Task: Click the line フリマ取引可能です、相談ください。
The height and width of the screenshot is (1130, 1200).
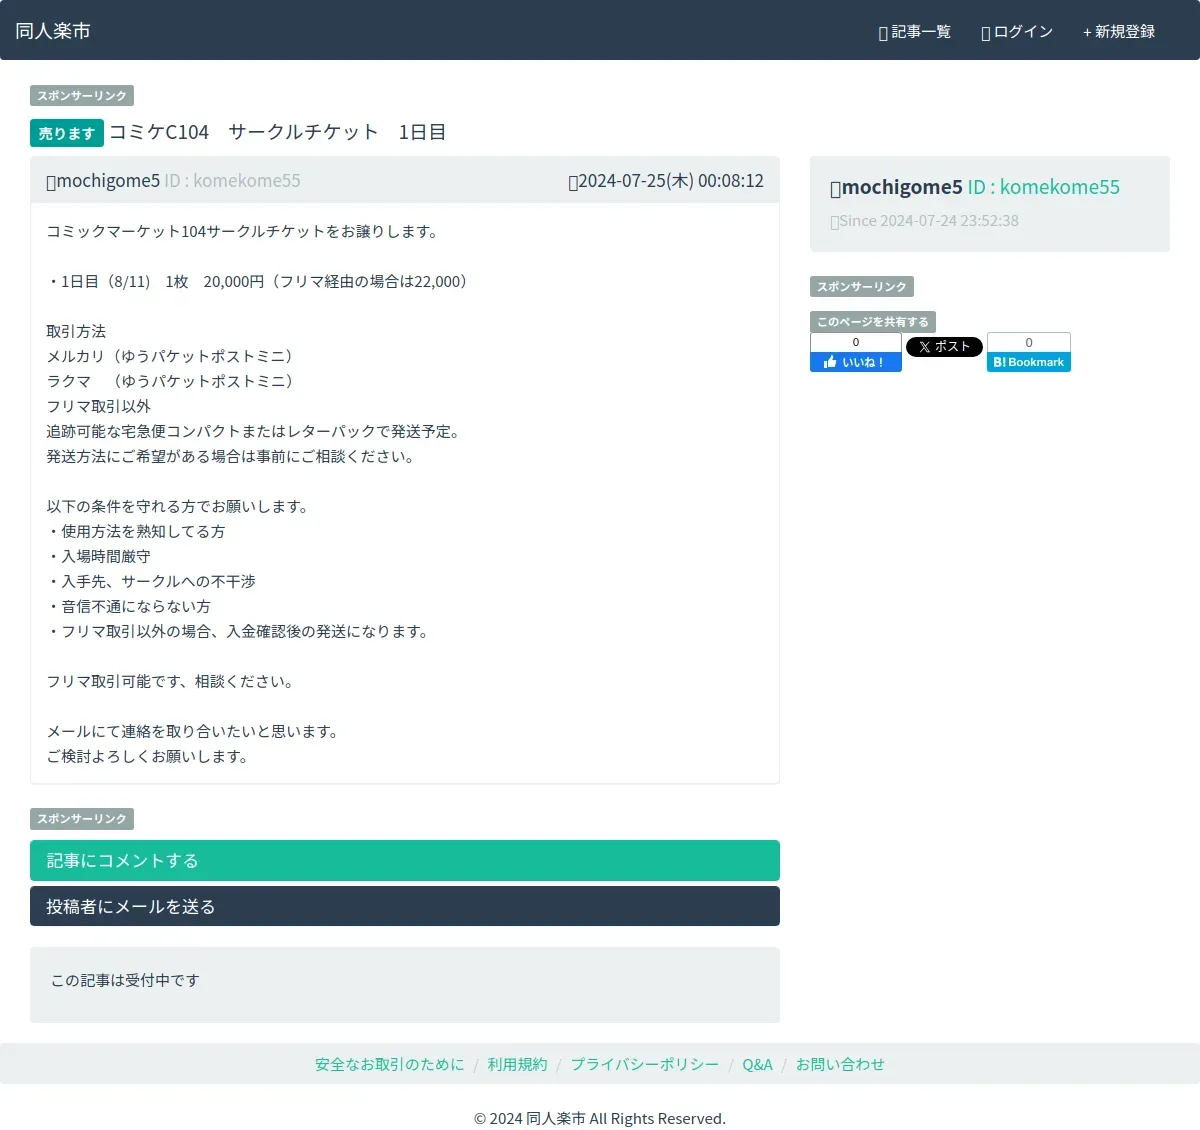Action: pos(173,681)
